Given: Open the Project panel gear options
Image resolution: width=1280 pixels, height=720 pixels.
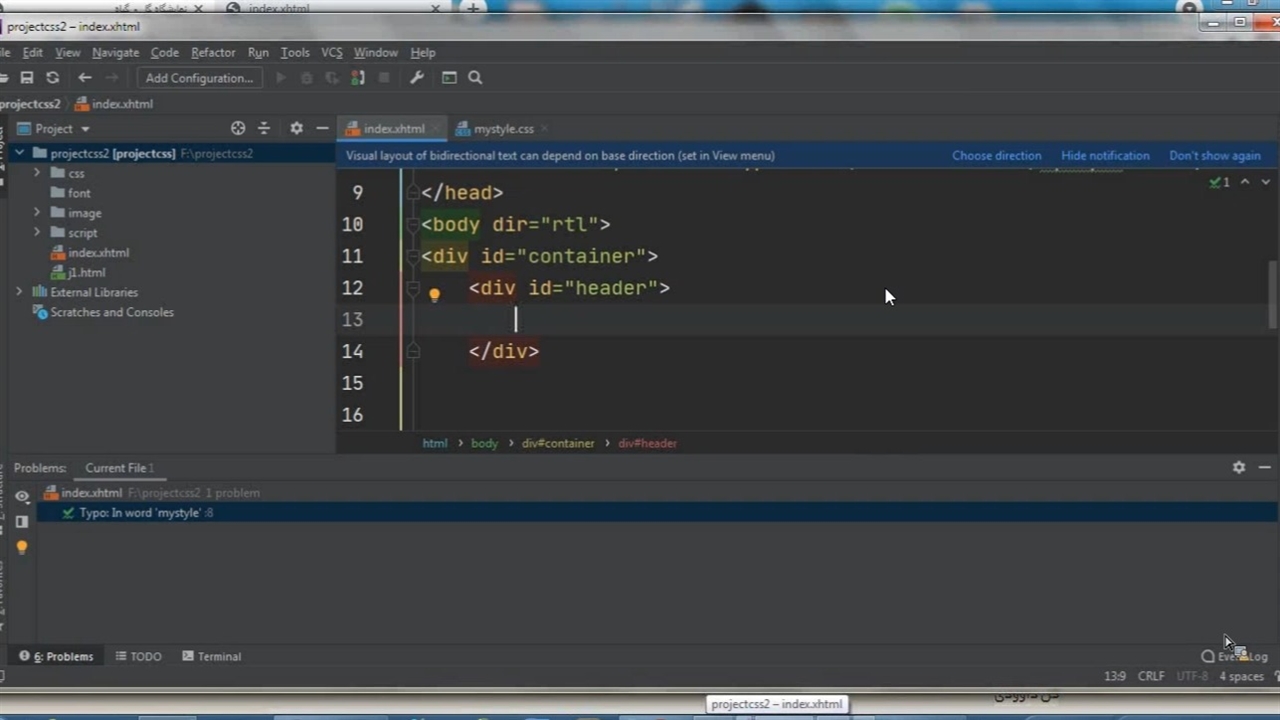Looking at the screenshot, I should pyautogui.click(x=296, y=128).
